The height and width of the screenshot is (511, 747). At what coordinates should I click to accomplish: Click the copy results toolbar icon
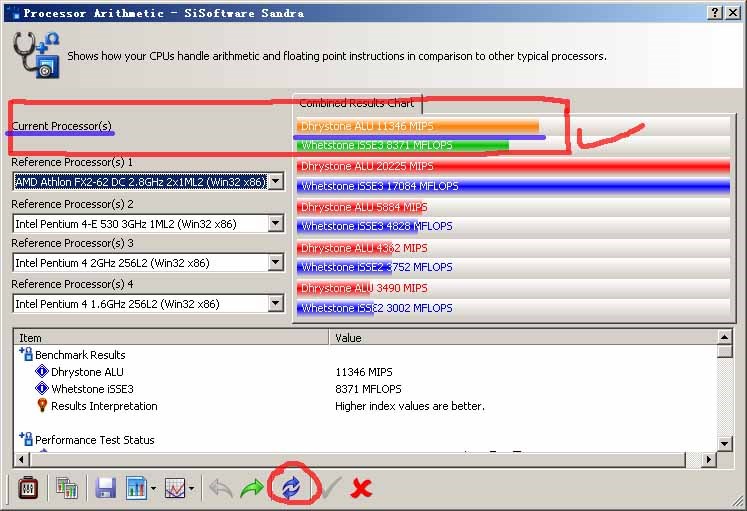[x=67, y=488]
